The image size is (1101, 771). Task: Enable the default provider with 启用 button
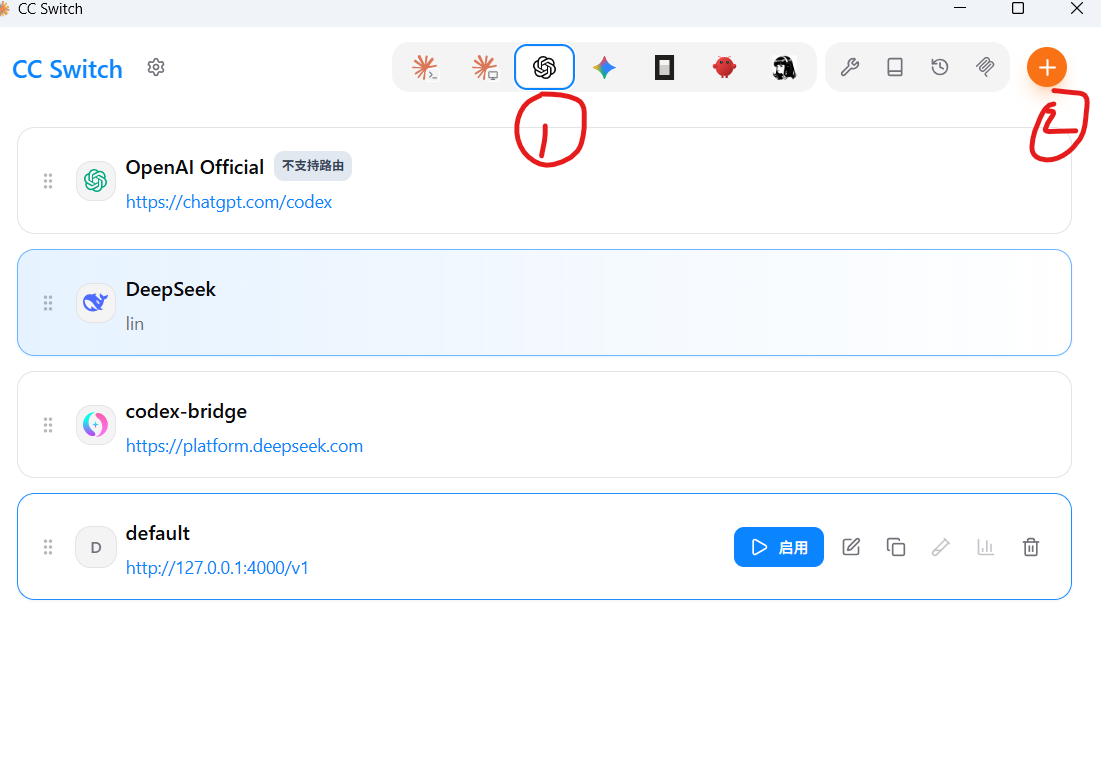pyautogui.click(x=779, y=547)
